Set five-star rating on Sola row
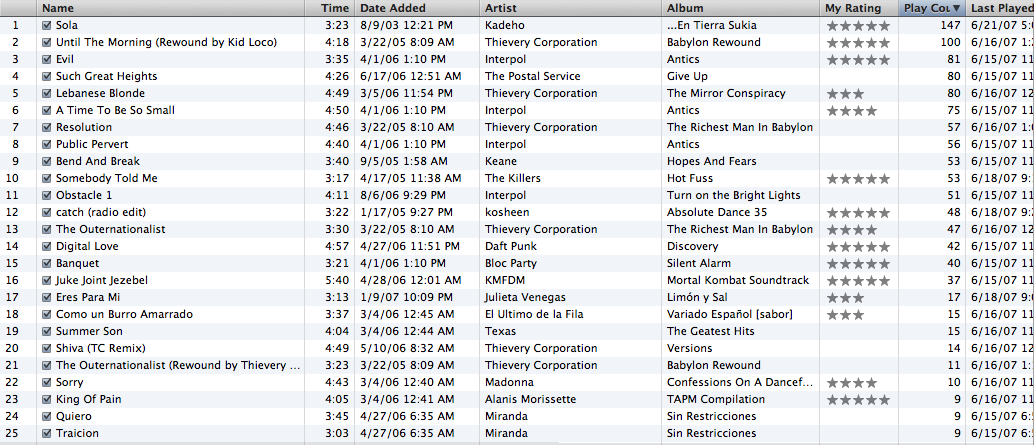 click(x=858, y=26)
